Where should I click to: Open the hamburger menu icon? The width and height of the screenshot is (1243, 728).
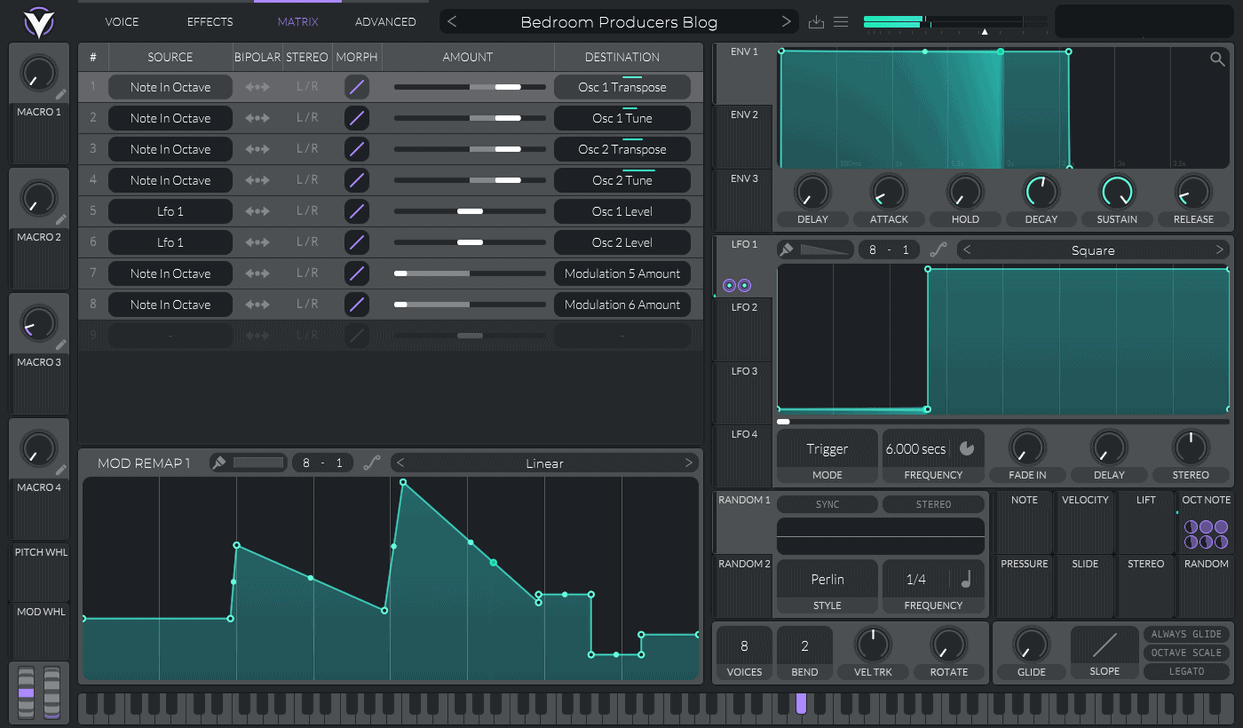[841, 22]
